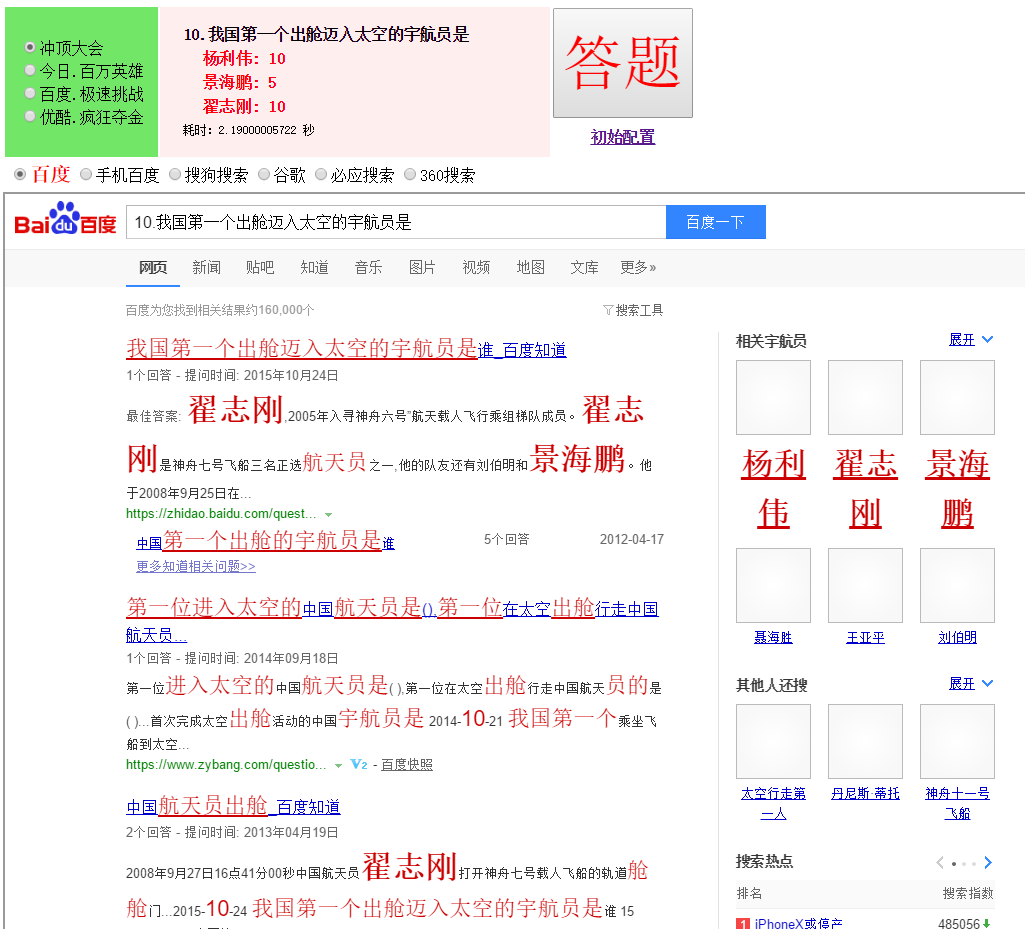Go to next 搜索热点 page arrow
1025x929 pixels.
(x=988, y=863)
